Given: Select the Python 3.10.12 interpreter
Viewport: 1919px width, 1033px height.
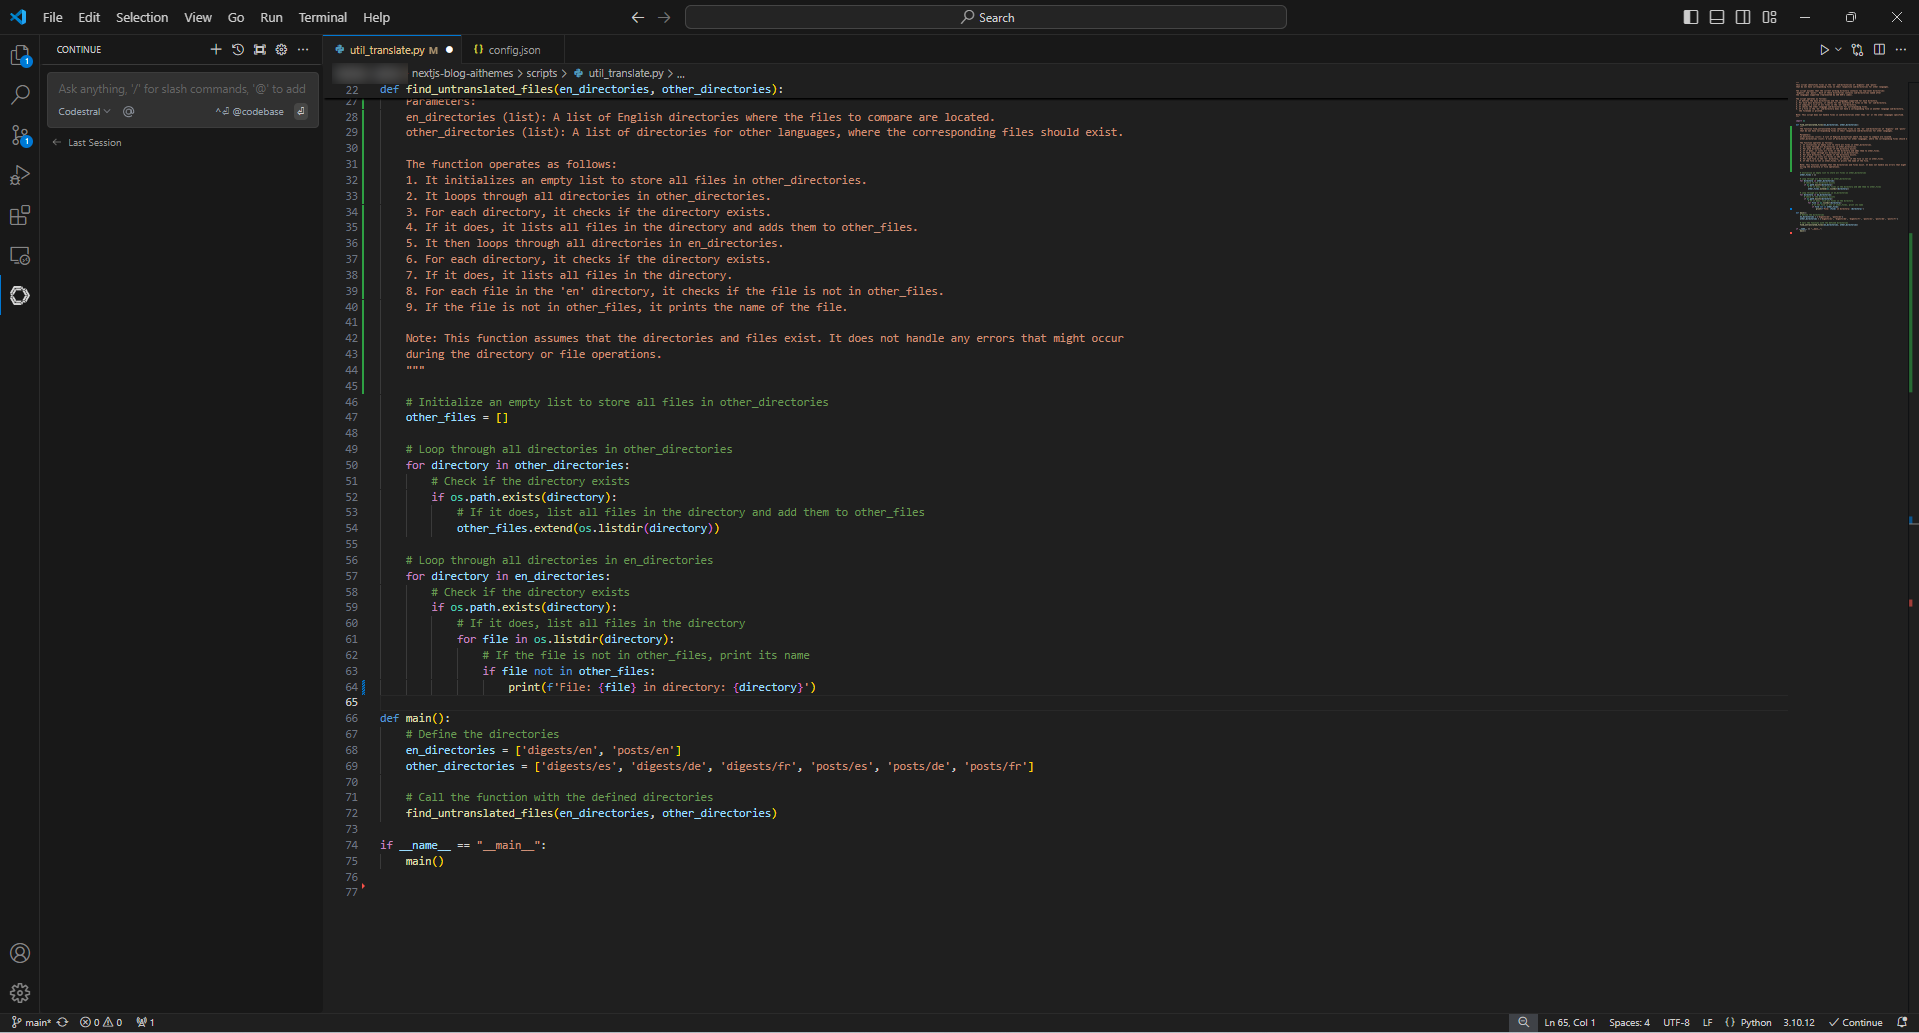Looking at the screenshot, I should pyautogui.click(x=1798, y=1022).
